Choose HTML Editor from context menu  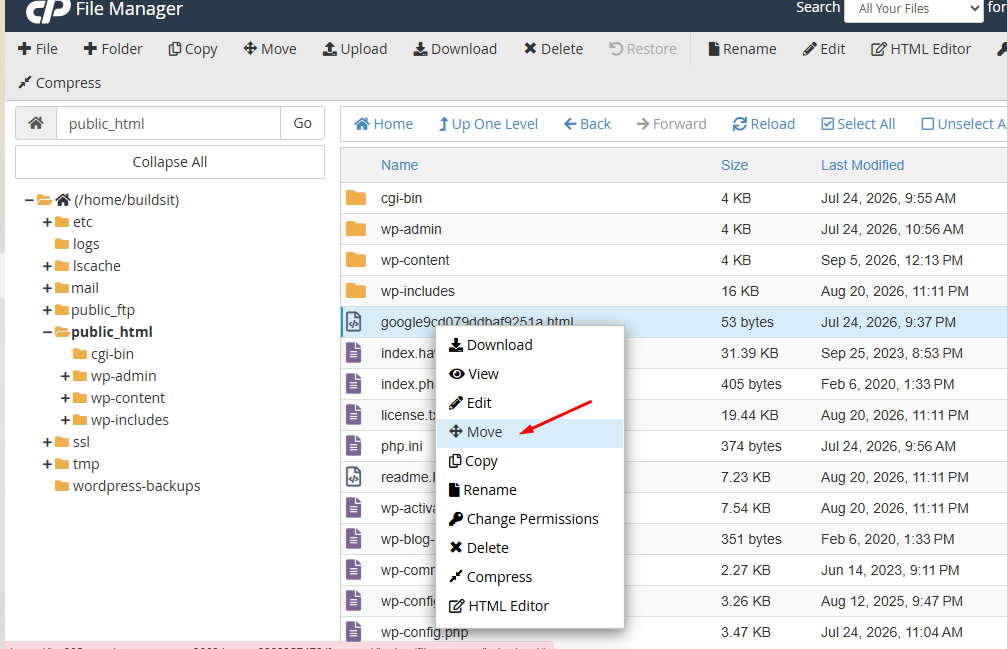(530, 605)
